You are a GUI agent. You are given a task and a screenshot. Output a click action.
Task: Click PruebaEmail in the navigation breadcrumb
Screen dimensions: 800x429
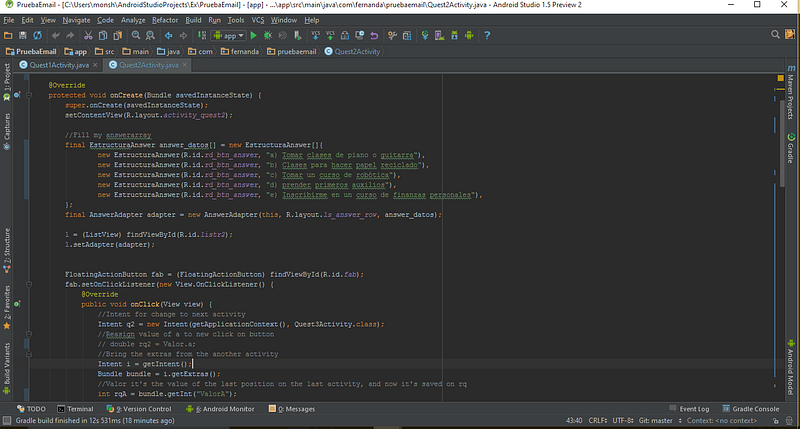[x=31, y=52]
